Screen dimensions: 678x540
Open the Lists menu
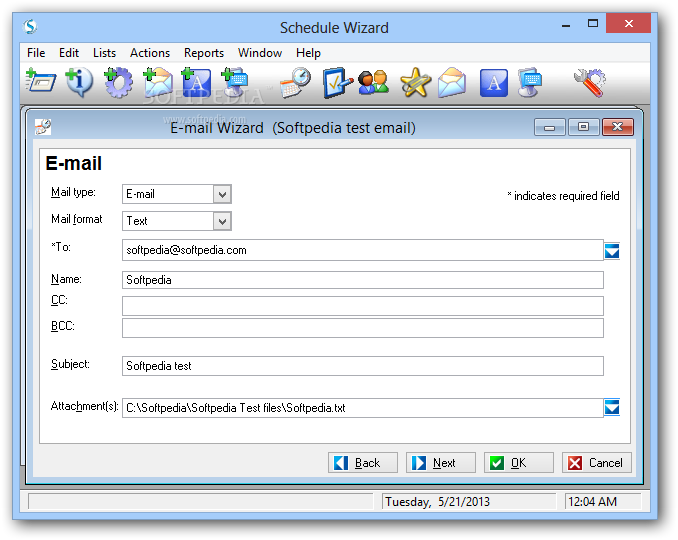[104, 53]
